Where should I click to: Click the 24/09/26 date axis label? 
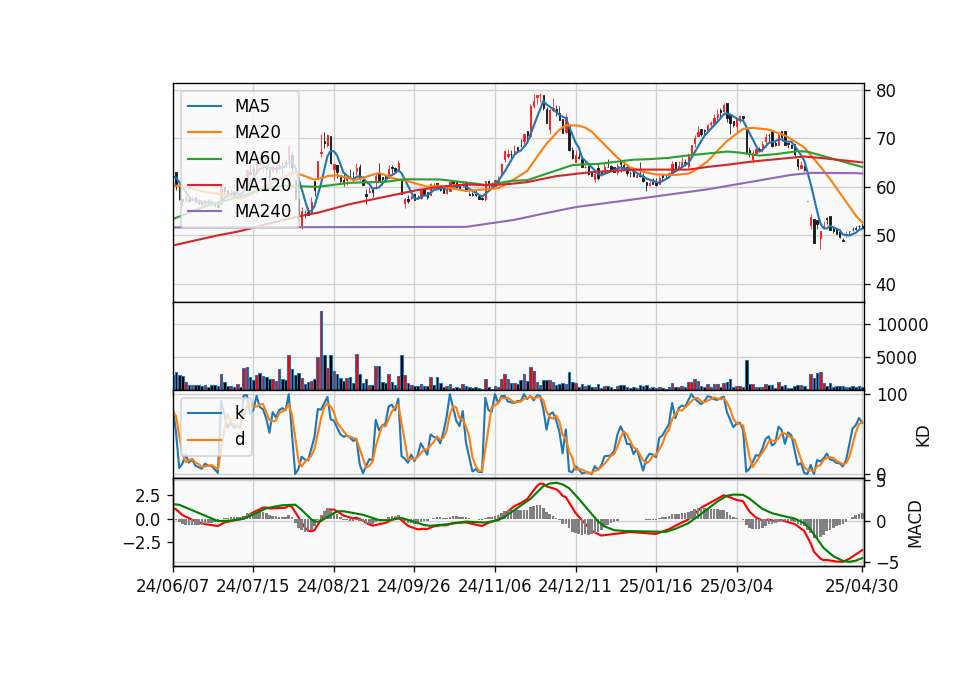pos(413,586)
